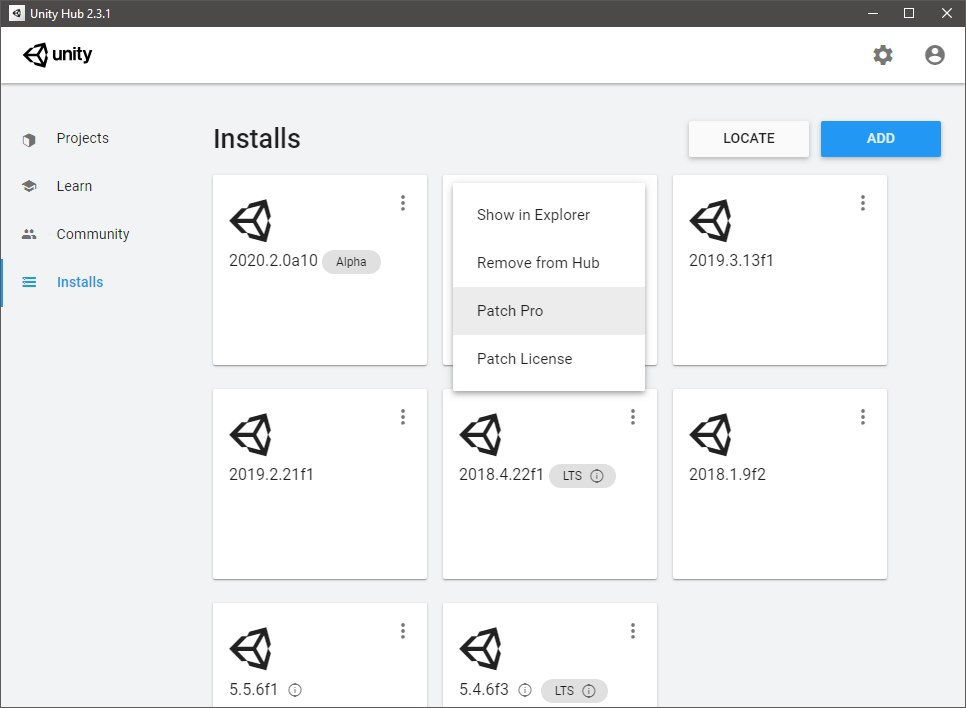Open the user account icon

click(x=935, y=55)
